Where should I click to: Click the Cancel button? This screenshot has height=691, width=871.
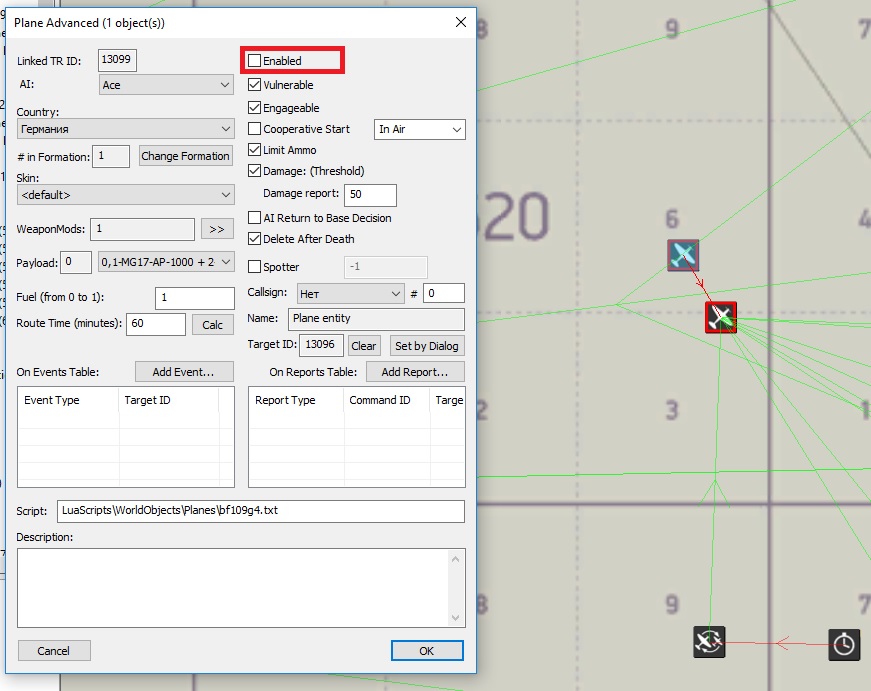(54, 650)
